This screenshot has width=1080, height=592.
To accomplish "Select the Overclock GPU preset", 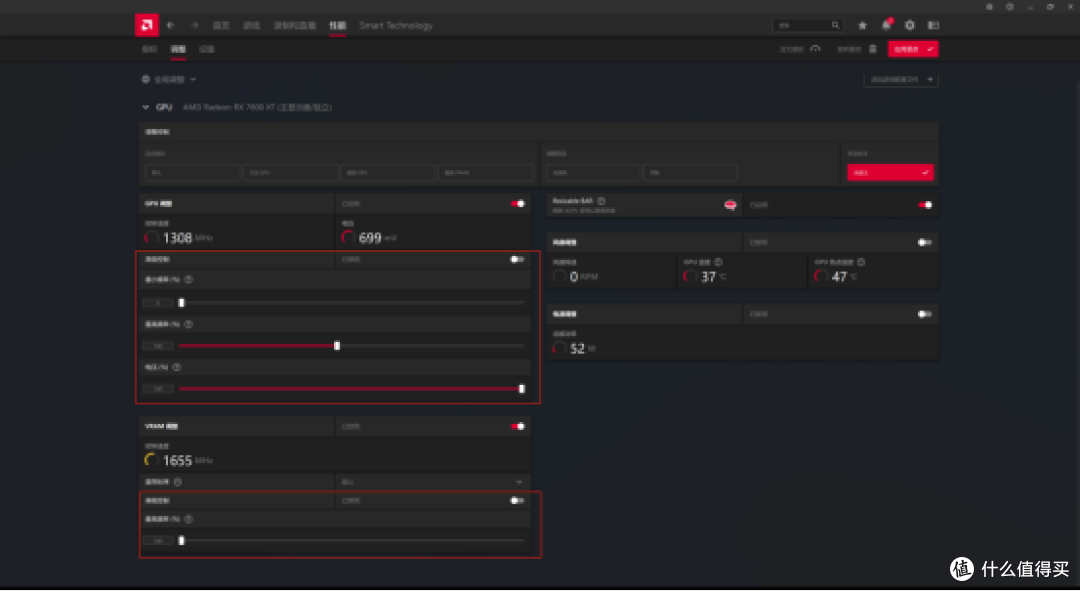I will [388, 172].
